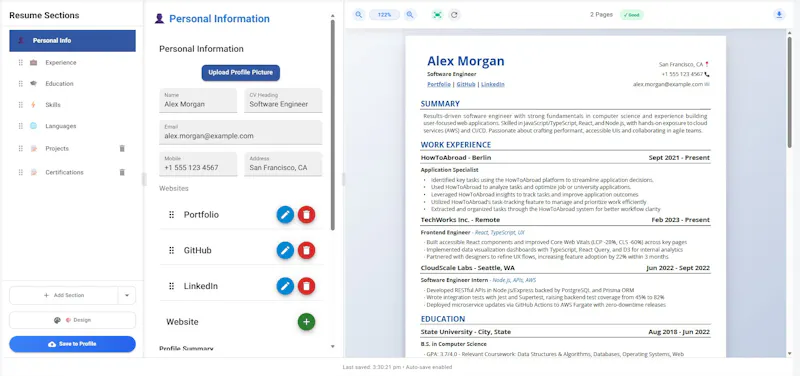Click the Good status badge
The height and width of the screenshot is (376, 800).
point(632,15)
